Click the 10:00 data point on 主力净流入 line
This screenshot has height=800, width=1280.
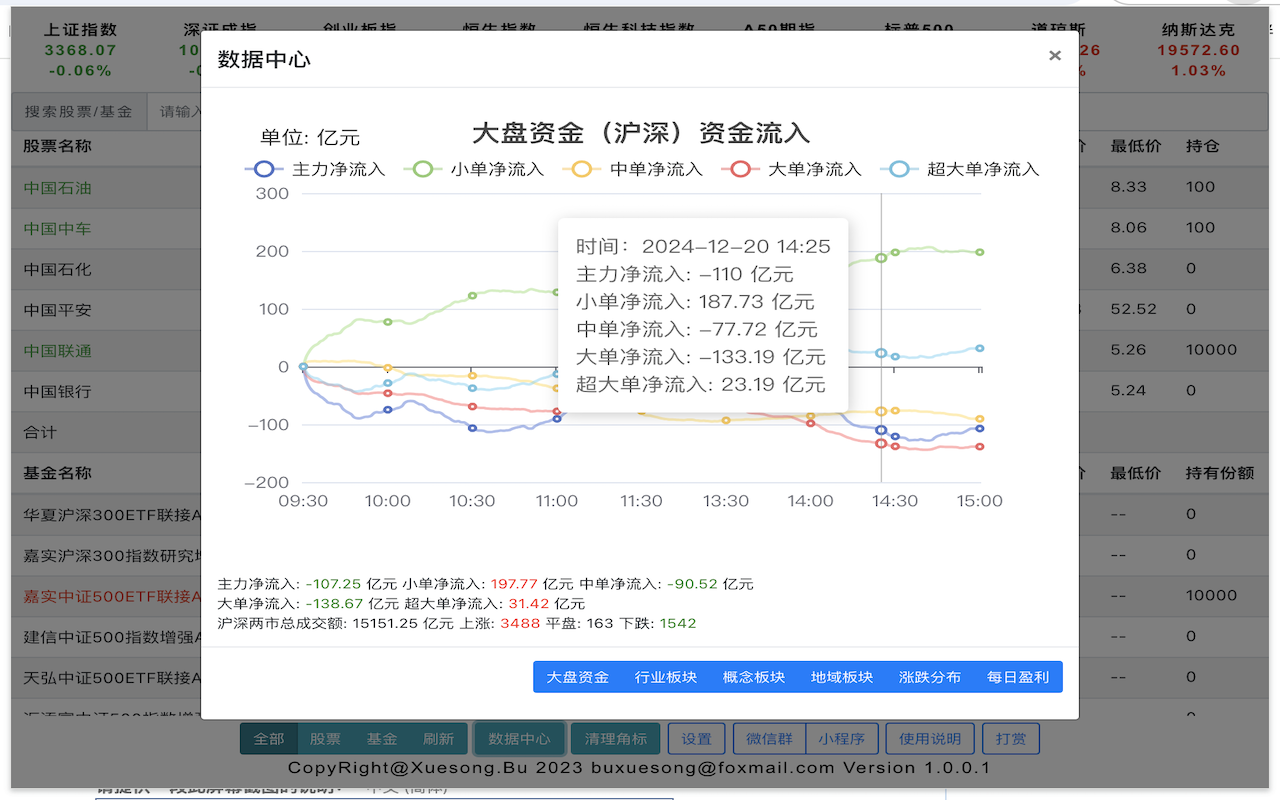pyautogui.click(x=388, y=409)
